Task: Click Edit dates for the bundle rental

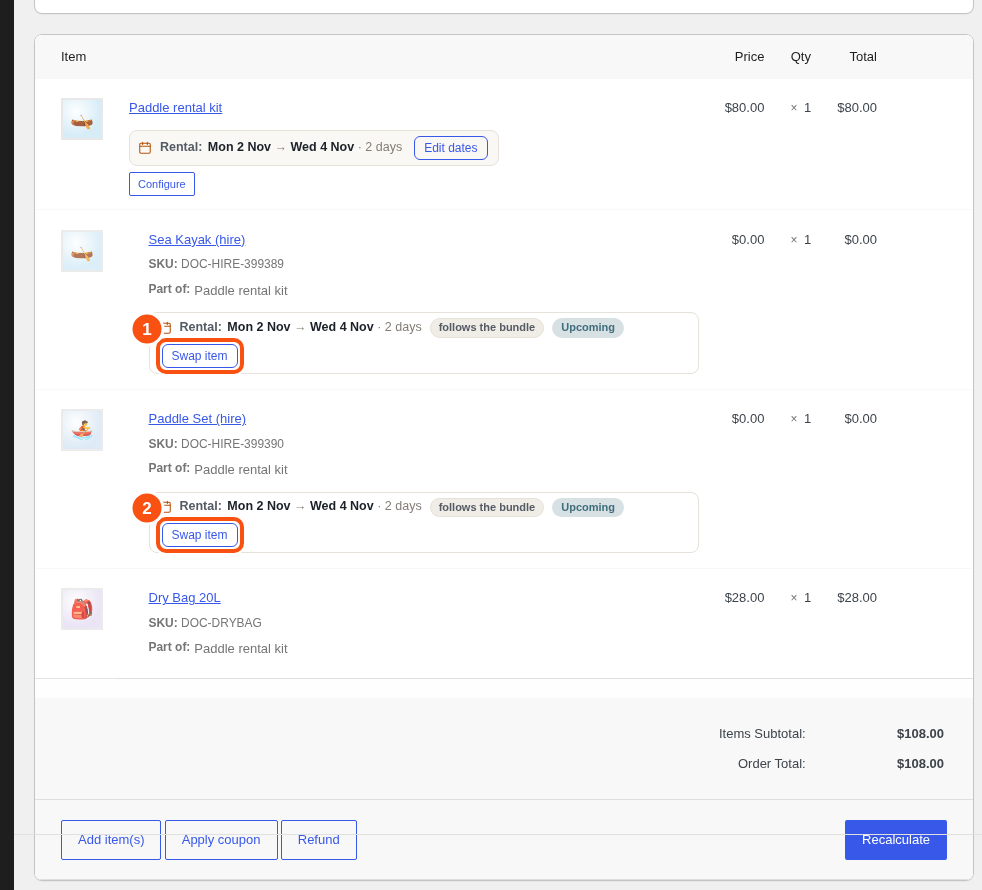Action: (x=451, y=148)
